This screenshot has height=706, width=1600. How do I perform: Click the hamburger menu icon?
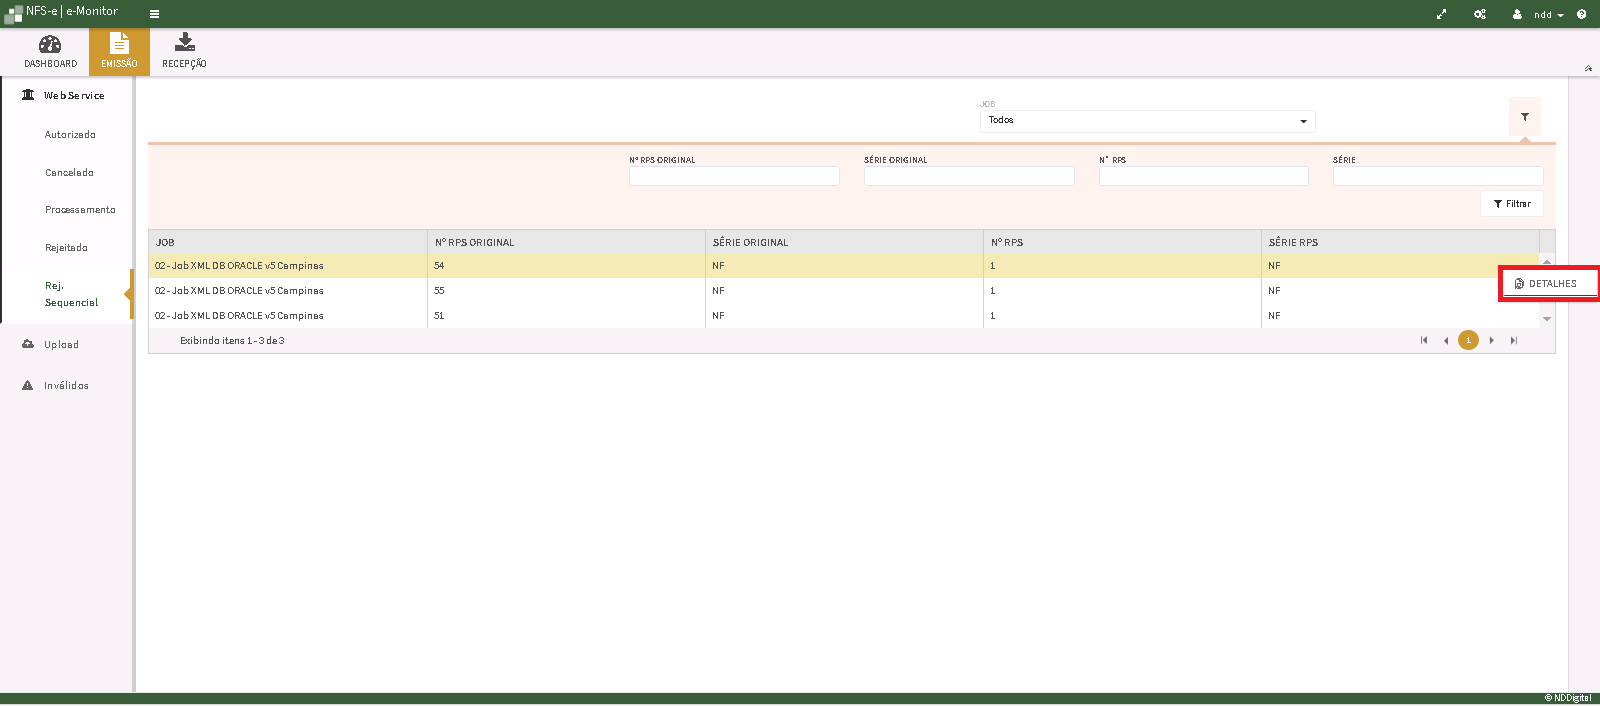pos(154,14)
